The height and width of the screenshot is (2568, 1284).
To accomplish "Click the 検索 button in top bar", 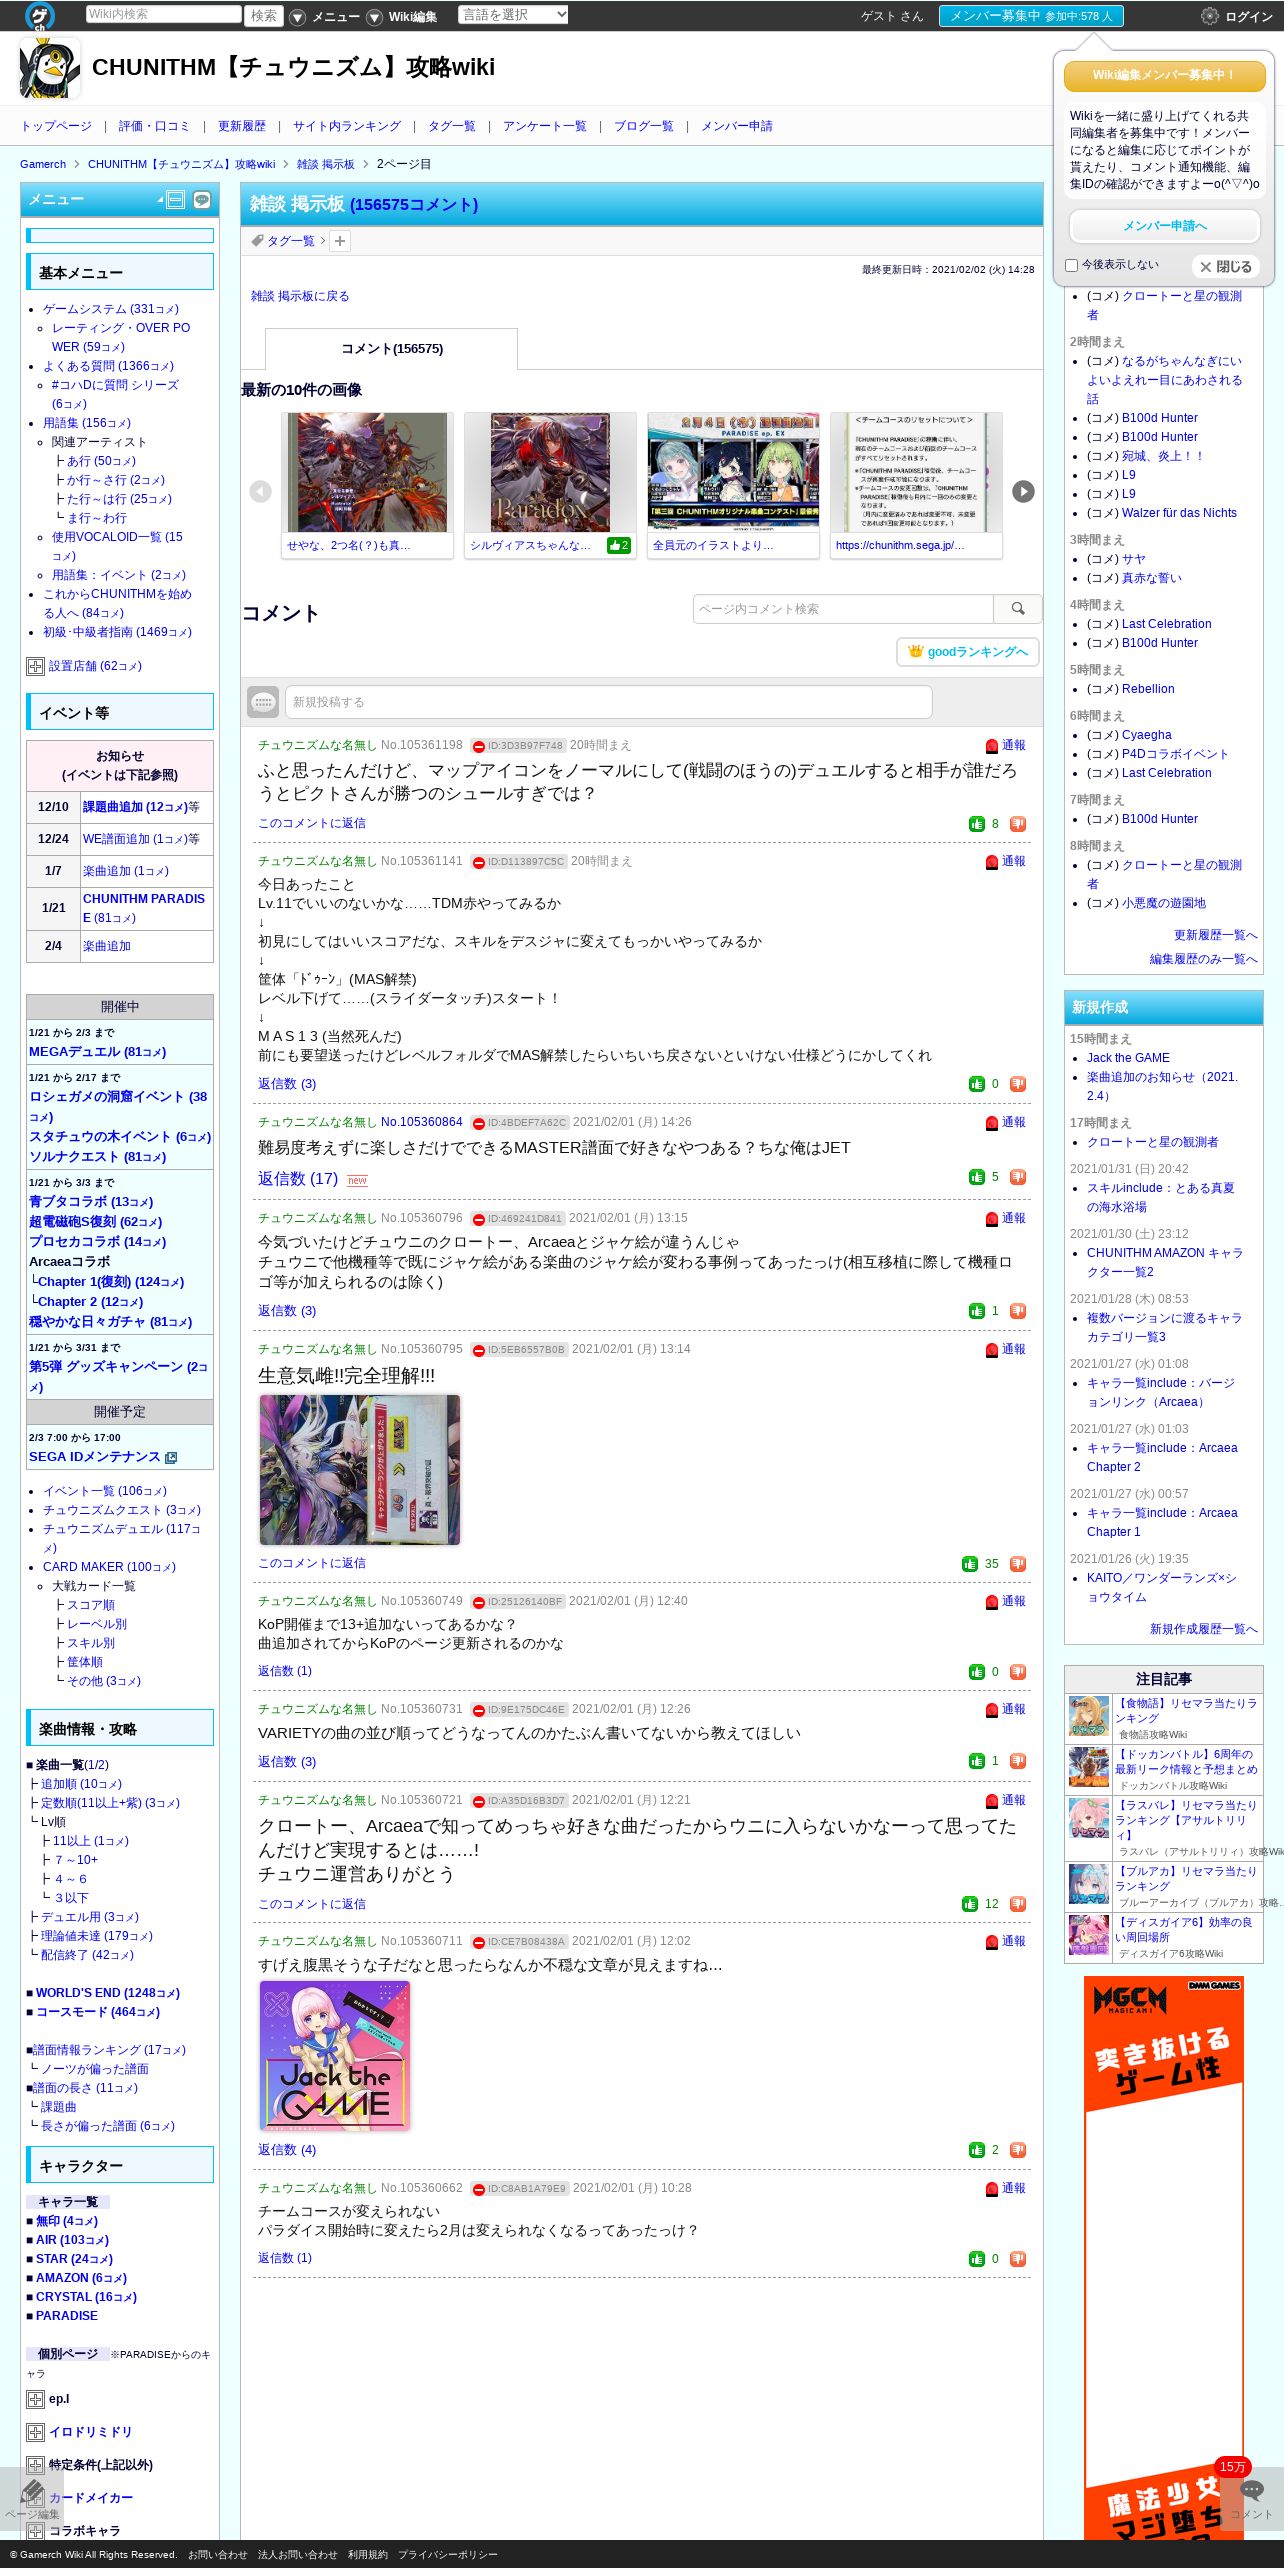I will tap(264, 16).
